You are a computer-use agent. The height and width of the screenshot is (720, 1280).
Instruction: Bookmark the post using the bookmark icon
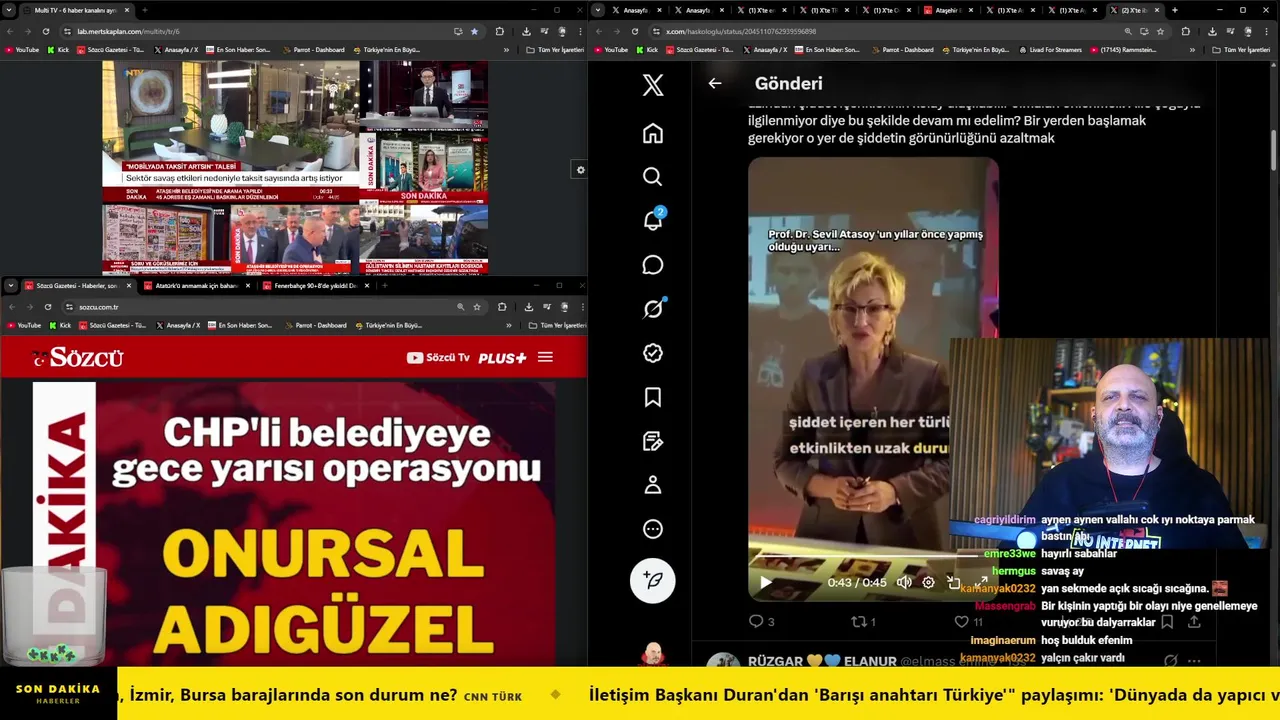pos(1167,621)
